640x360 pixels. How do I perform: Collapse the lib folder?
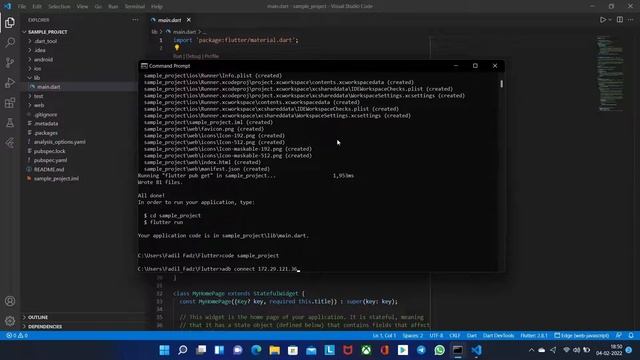[36, 78]
